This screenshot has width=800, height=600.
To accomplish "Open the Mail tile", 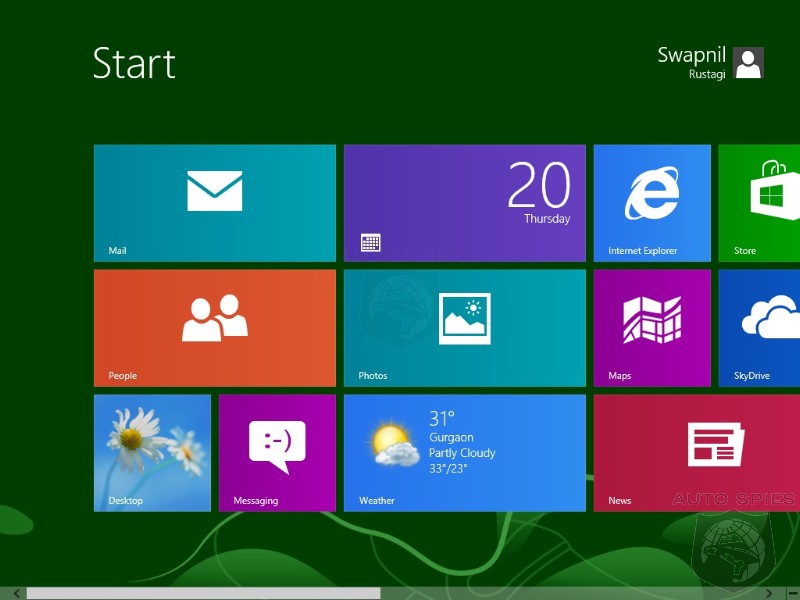I will click(x=215, y=203).
